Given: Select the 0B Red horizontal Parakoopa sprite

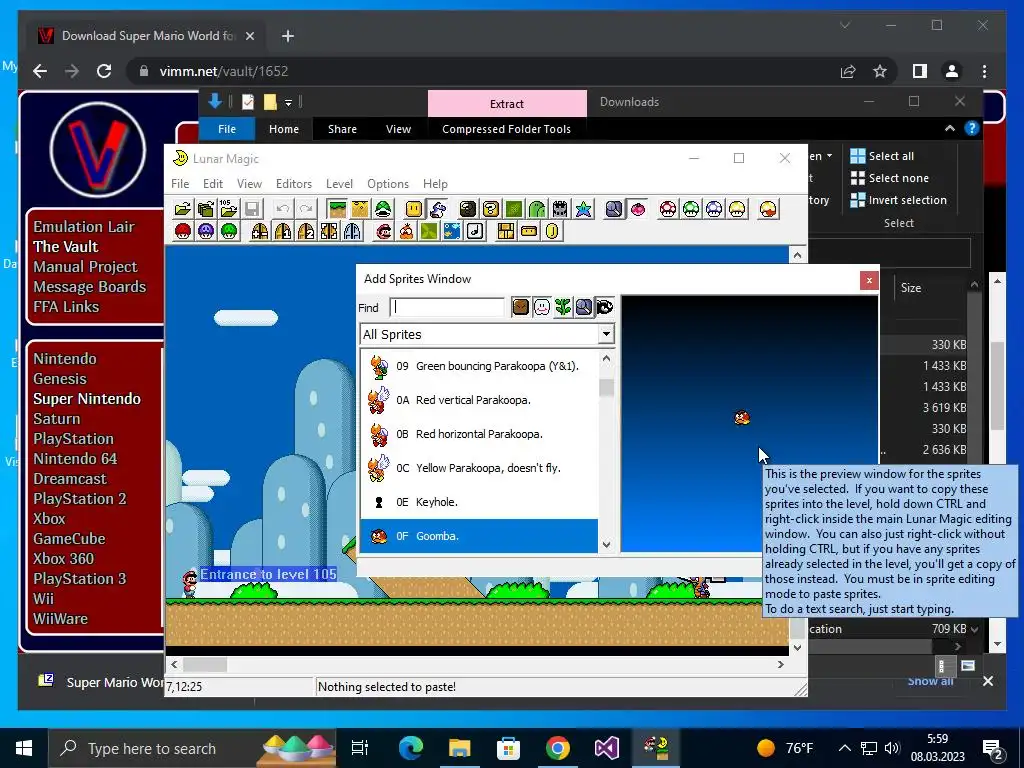Looking at the screenshot, I should (479, 434).
